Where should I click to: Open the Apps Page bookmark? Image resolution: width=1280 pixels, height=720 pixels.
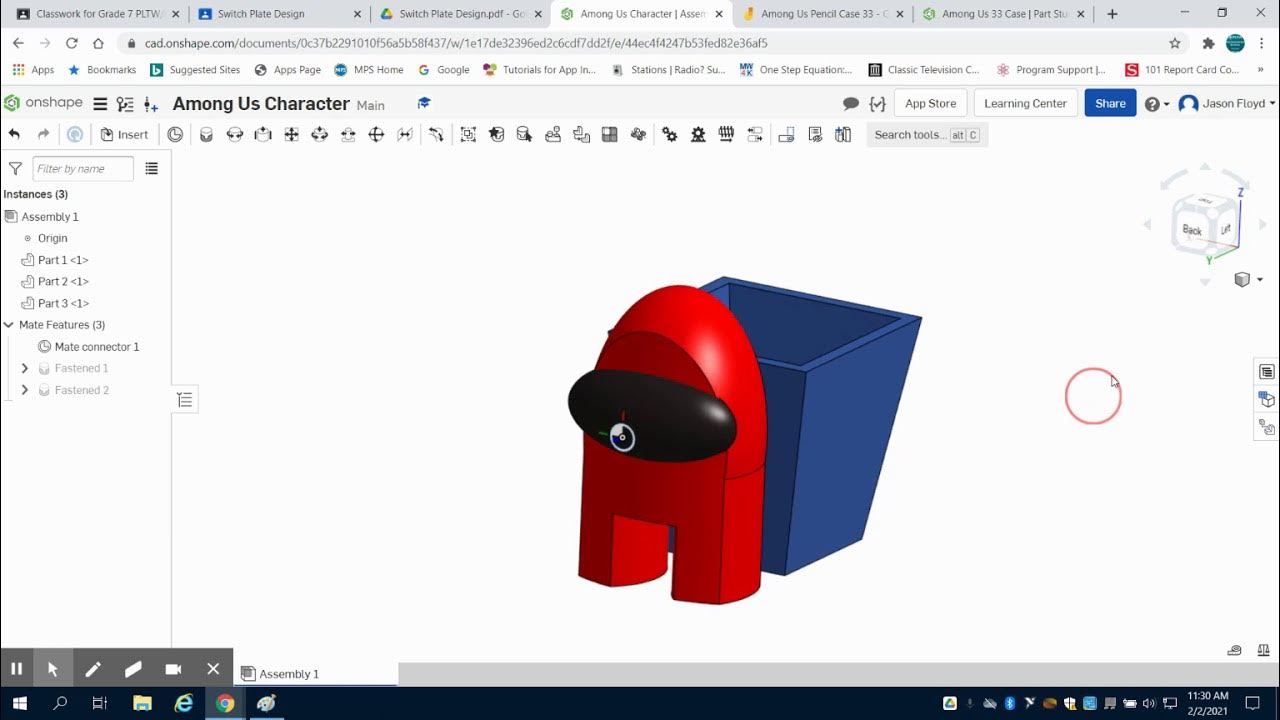[x=288, y=70]
